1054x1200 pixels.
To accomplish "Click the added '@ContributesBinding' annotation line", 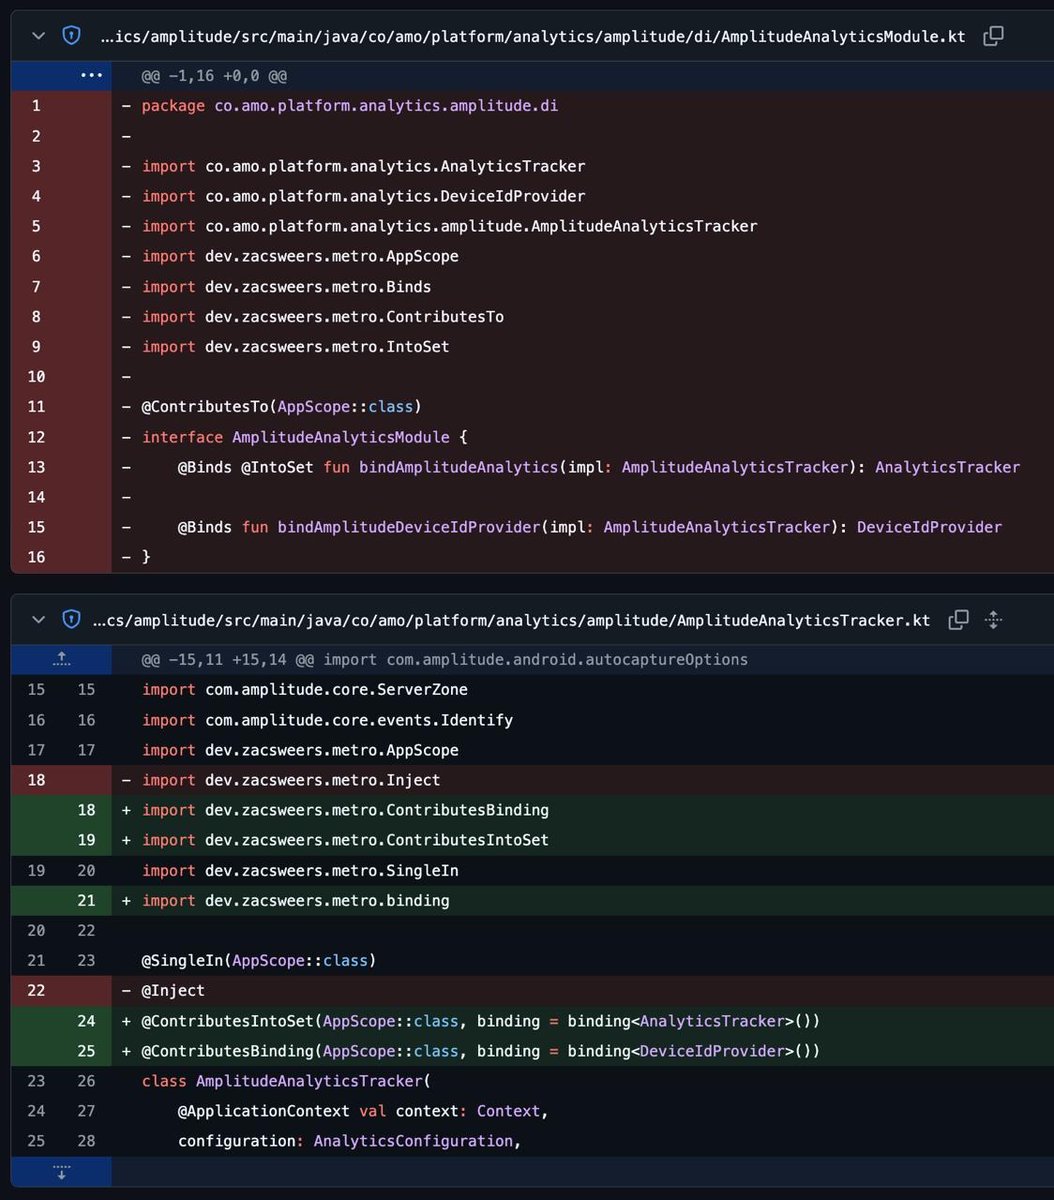I will click(x=481, y=1051).
